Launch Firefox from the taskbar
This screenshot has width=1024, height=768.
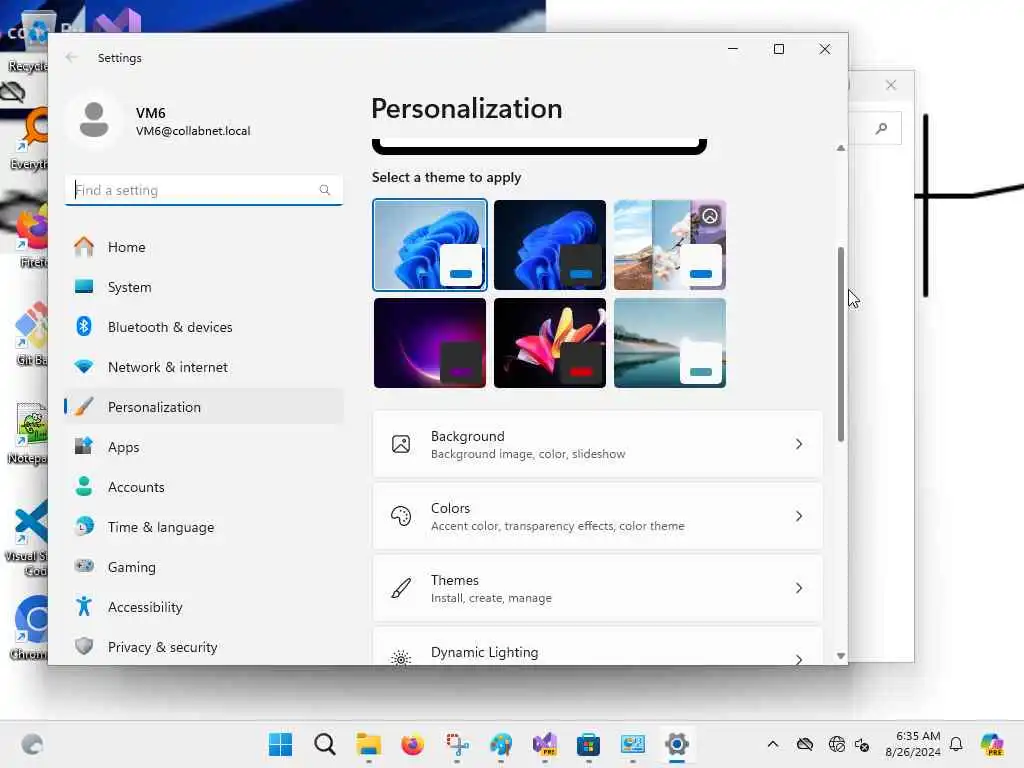pyautogui.click(x=412, y=744)
